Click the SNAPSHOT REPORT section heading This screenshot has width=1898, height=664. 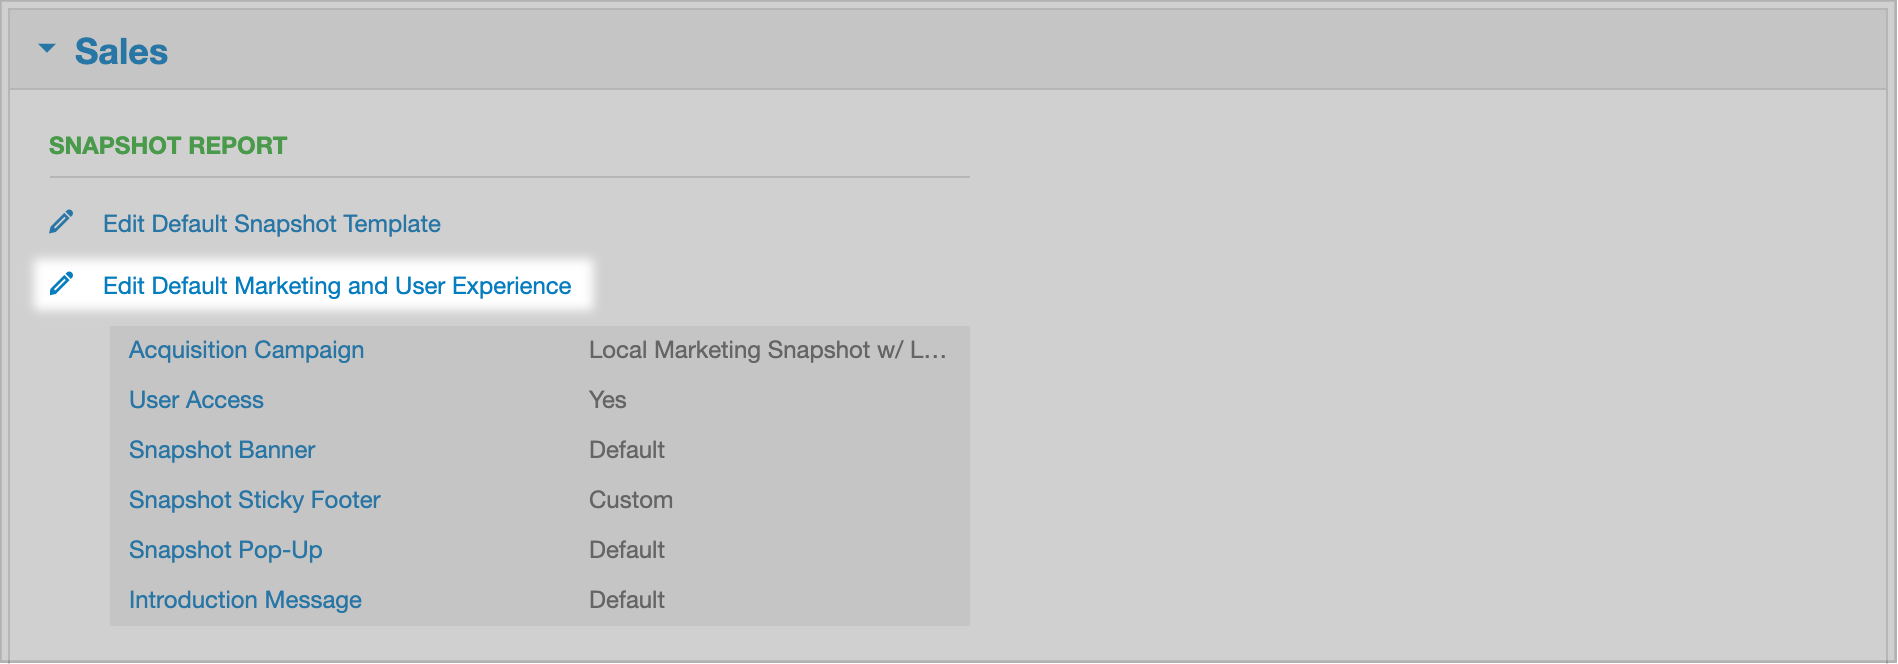pyautogui.click(x=168, y=146)
